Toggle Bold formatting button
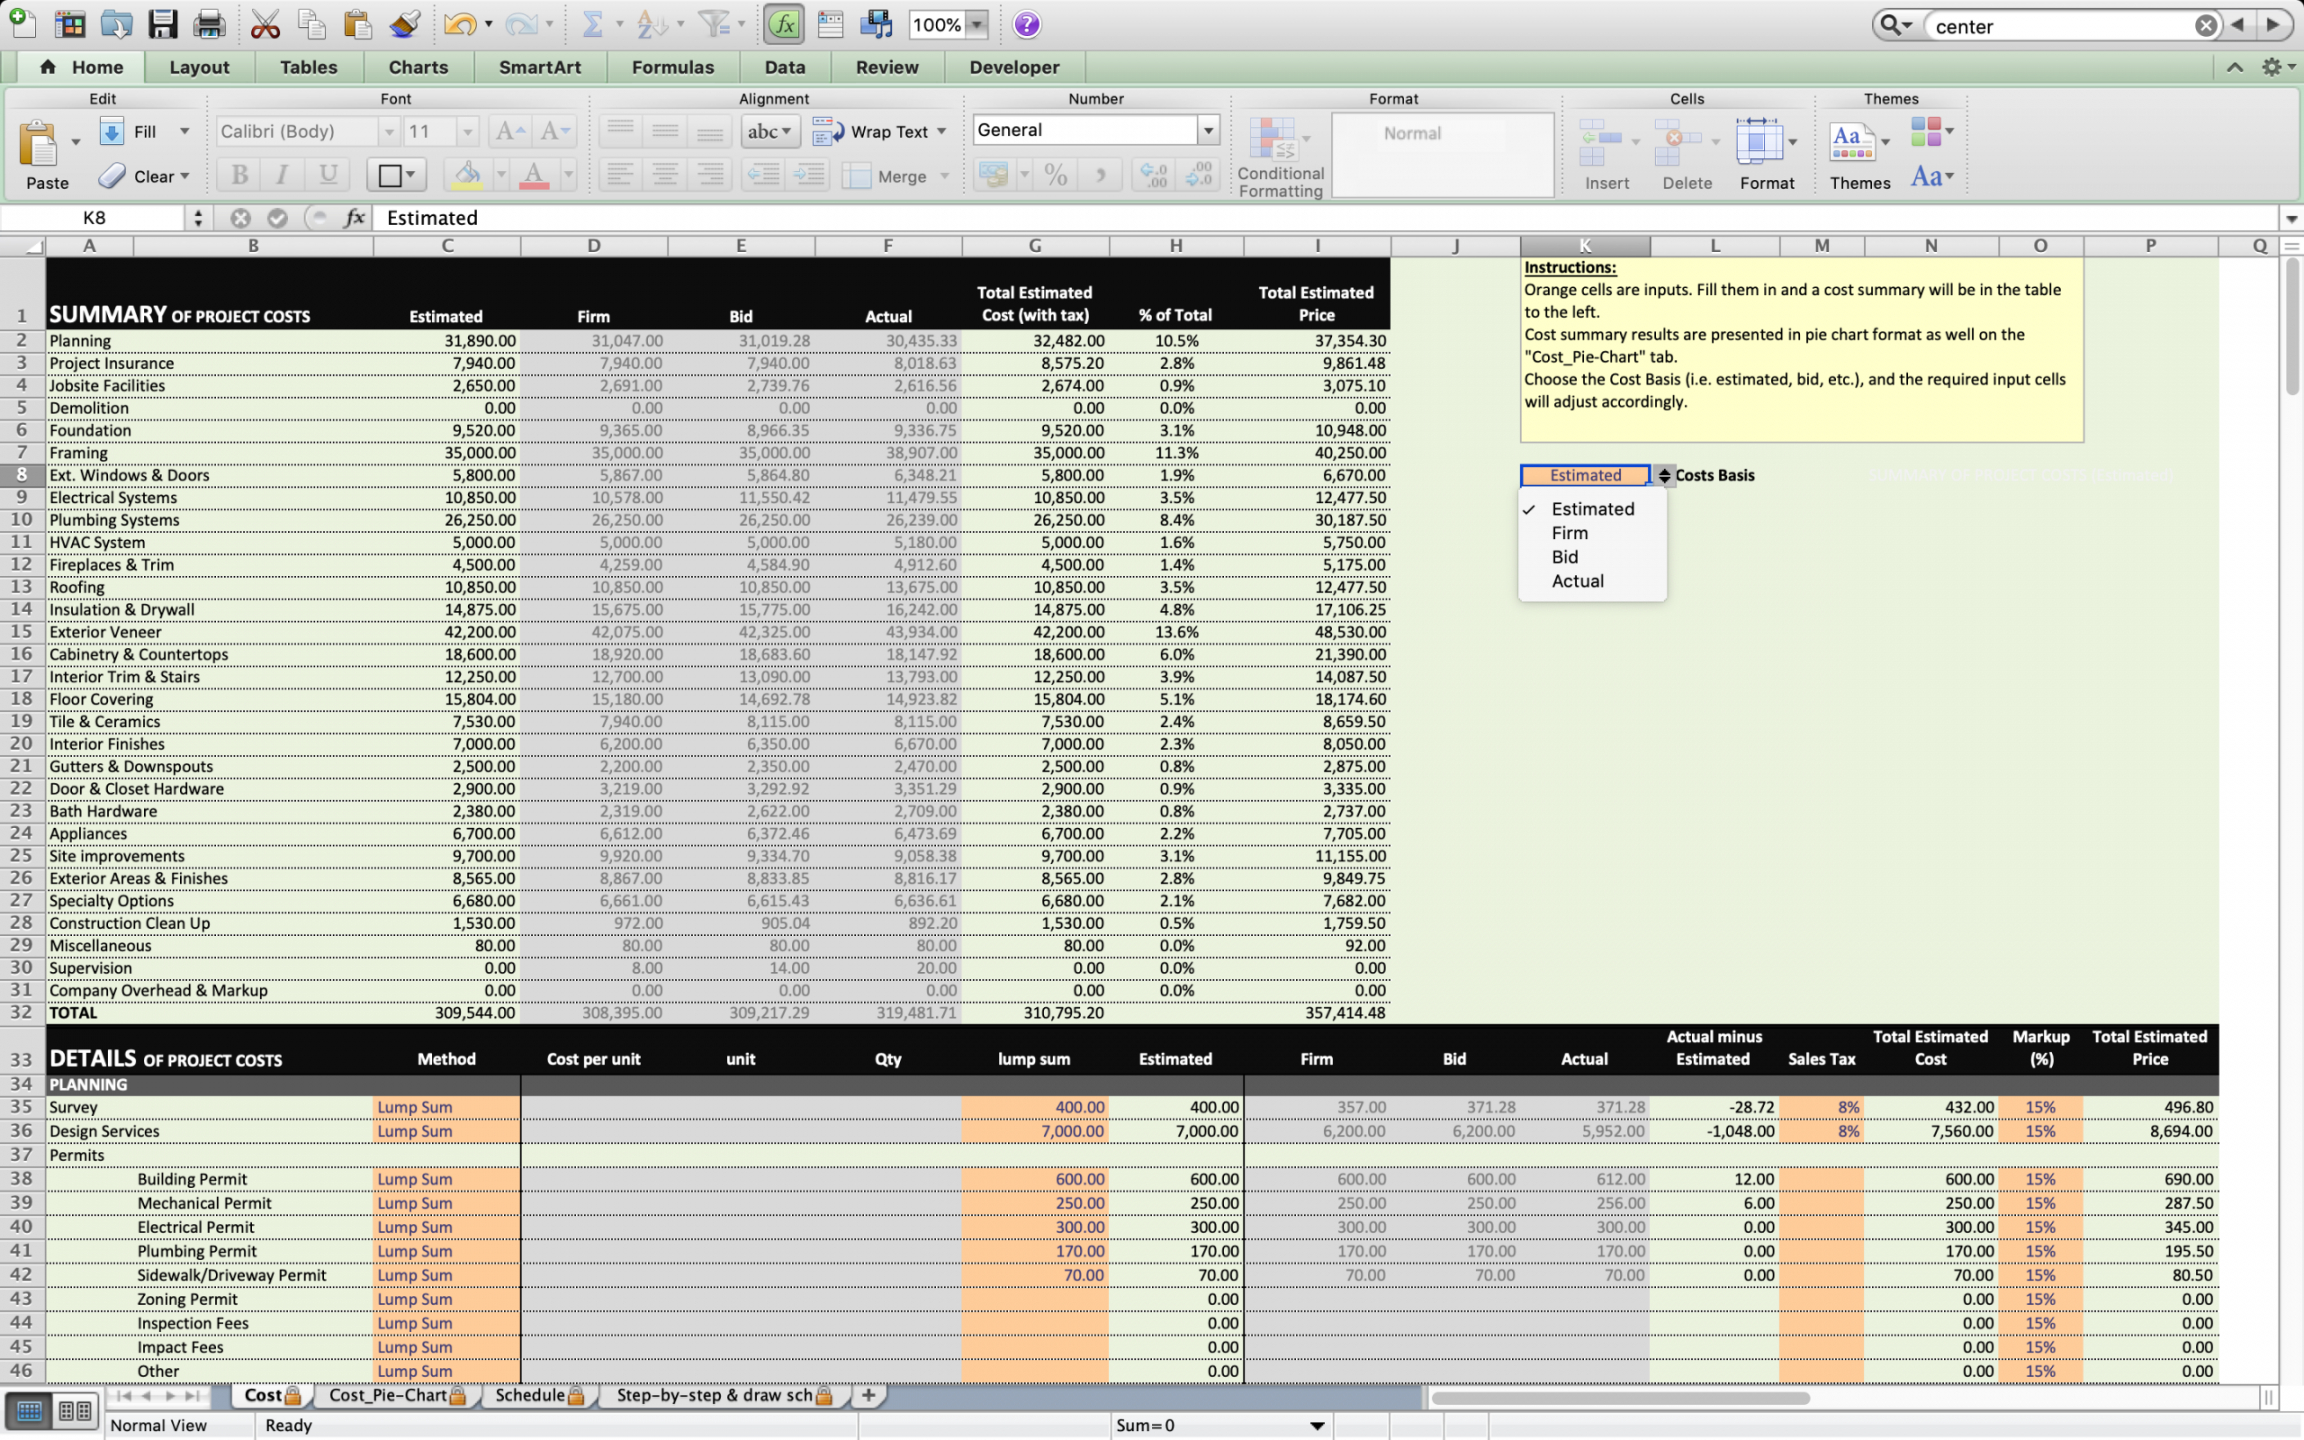The width and height of the screenshot is (2304, 1440). pyautogui.click(x=240, y=175)
